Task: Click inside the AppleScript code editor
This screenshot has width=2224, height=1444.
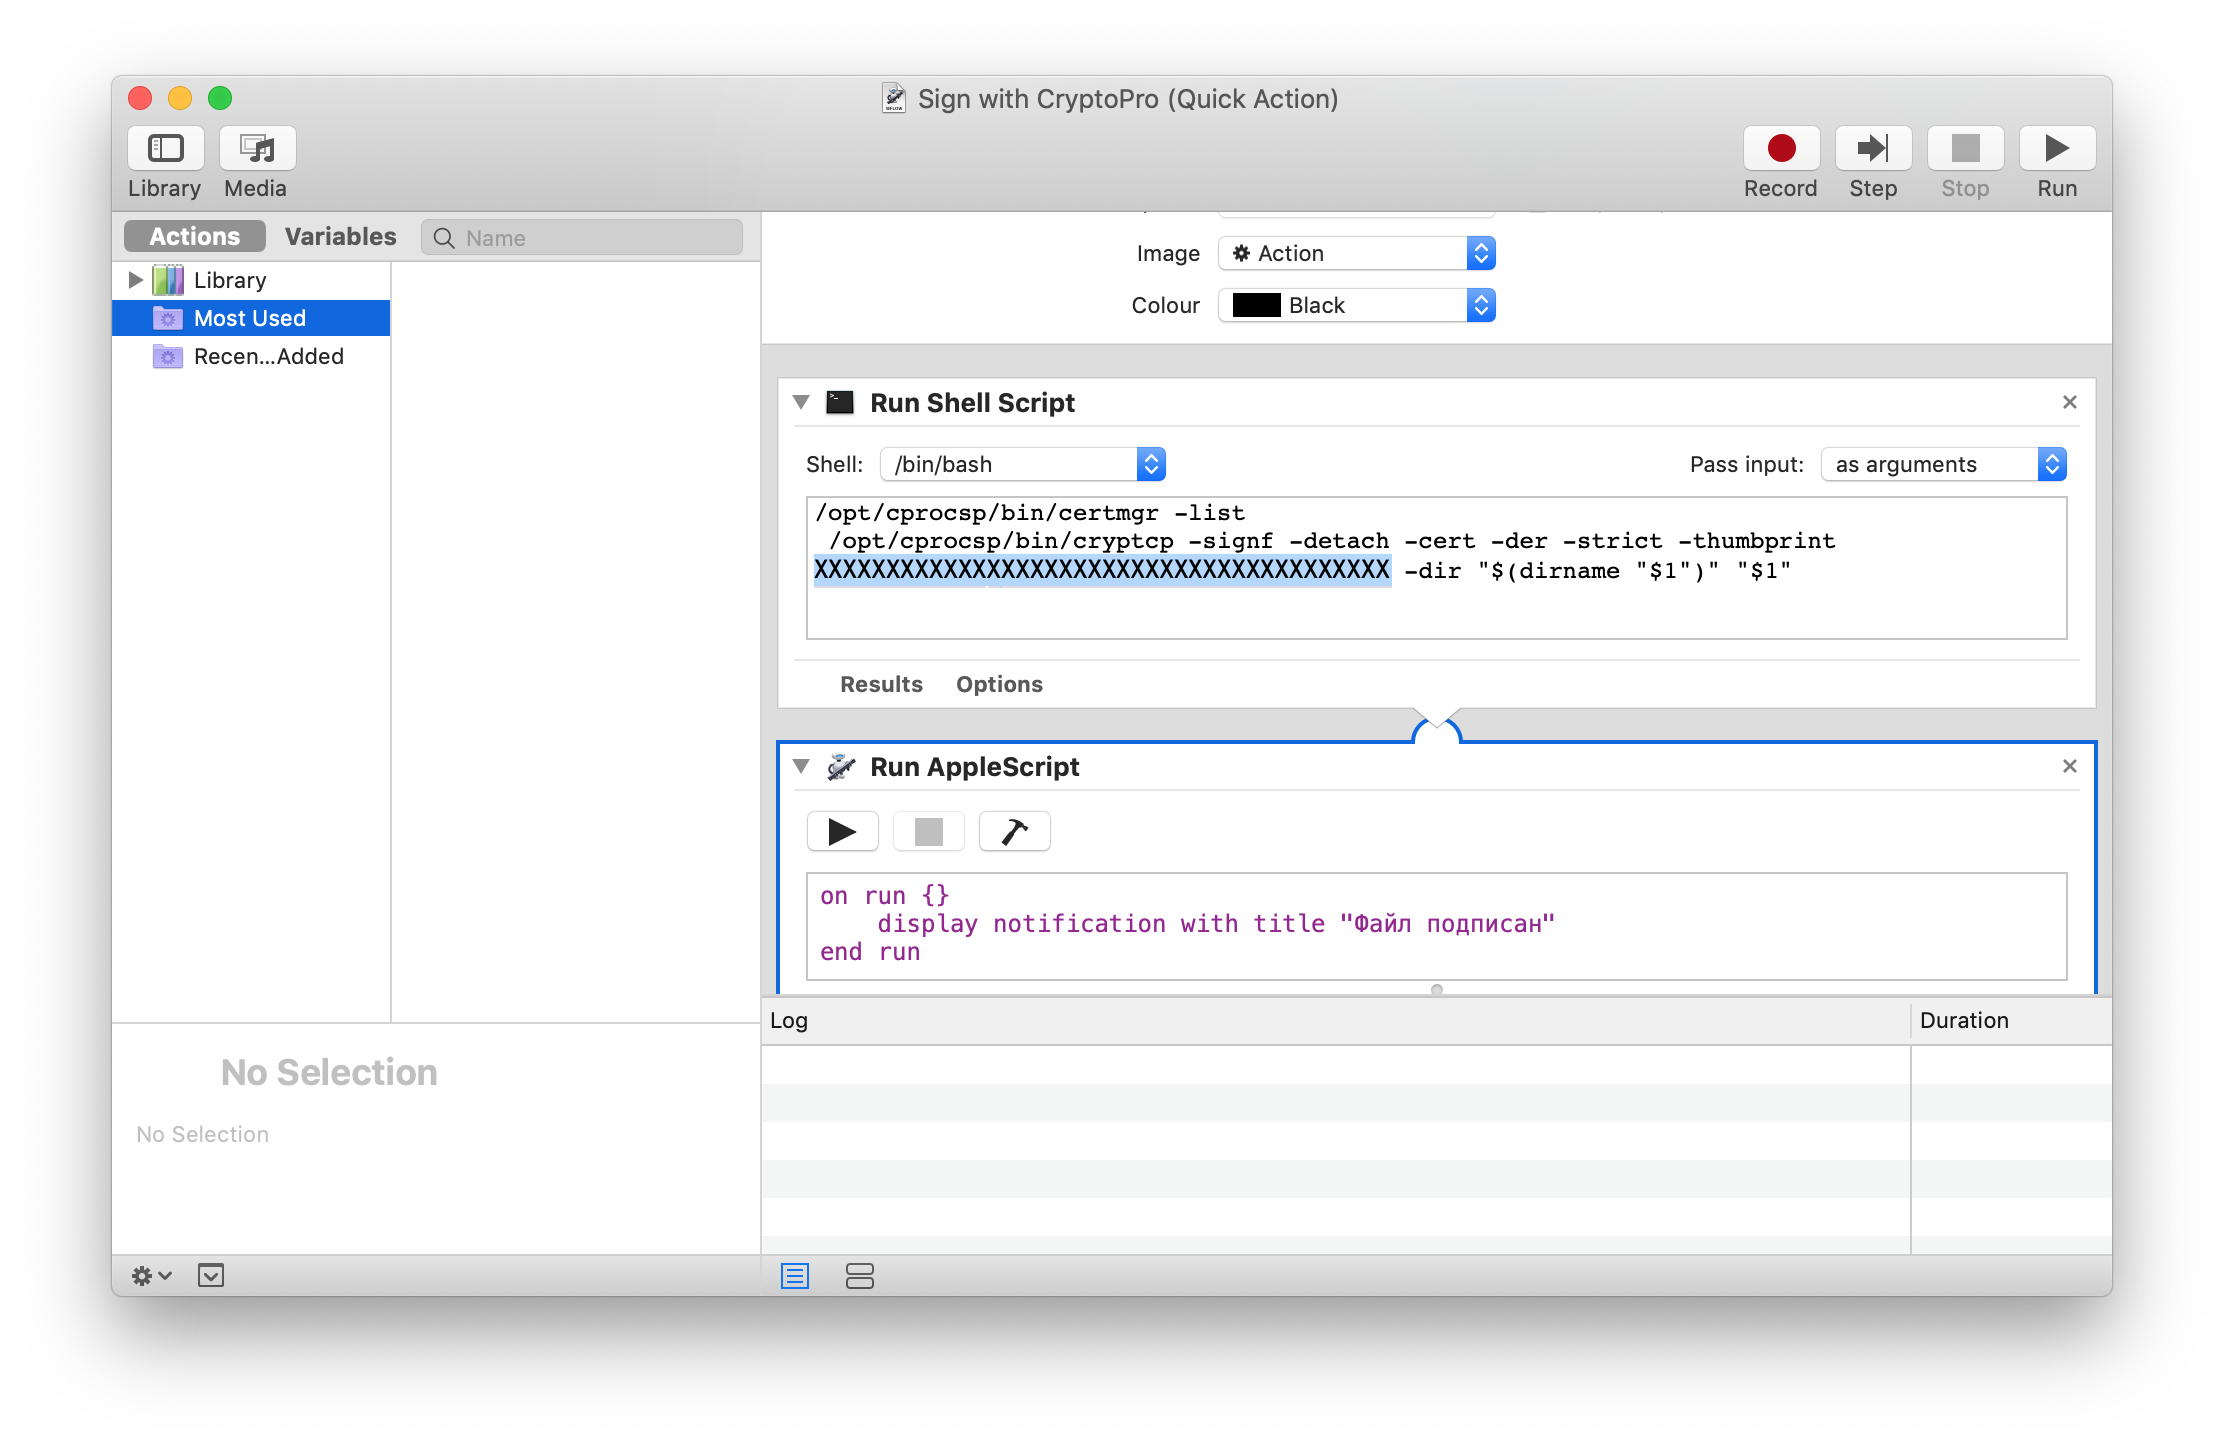Action: pos(1436,926)
